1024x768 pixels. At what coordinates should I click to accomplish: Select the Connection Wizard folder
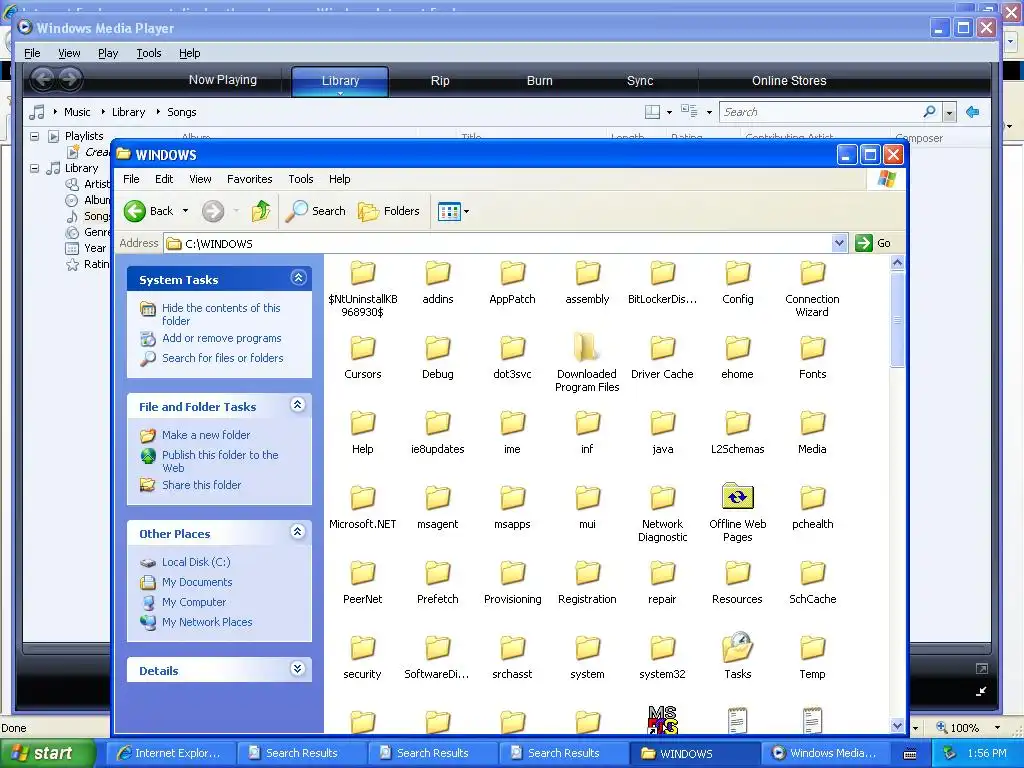point(812,289)
